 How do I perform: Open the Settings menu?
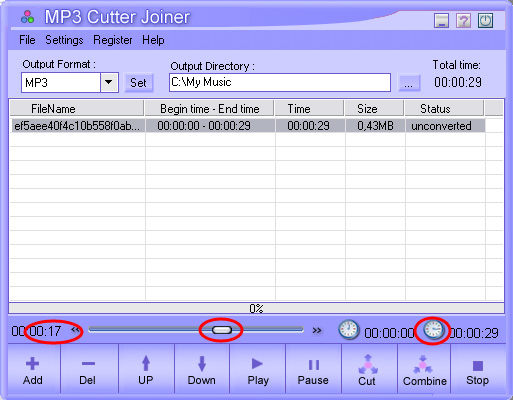coord(64,40)
